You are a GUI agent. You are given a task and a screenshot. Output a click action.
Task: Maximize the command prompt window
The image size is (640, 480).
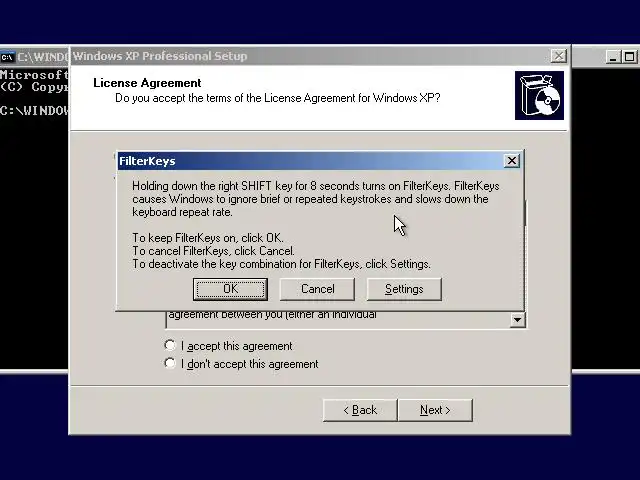(x=629, y=56)
